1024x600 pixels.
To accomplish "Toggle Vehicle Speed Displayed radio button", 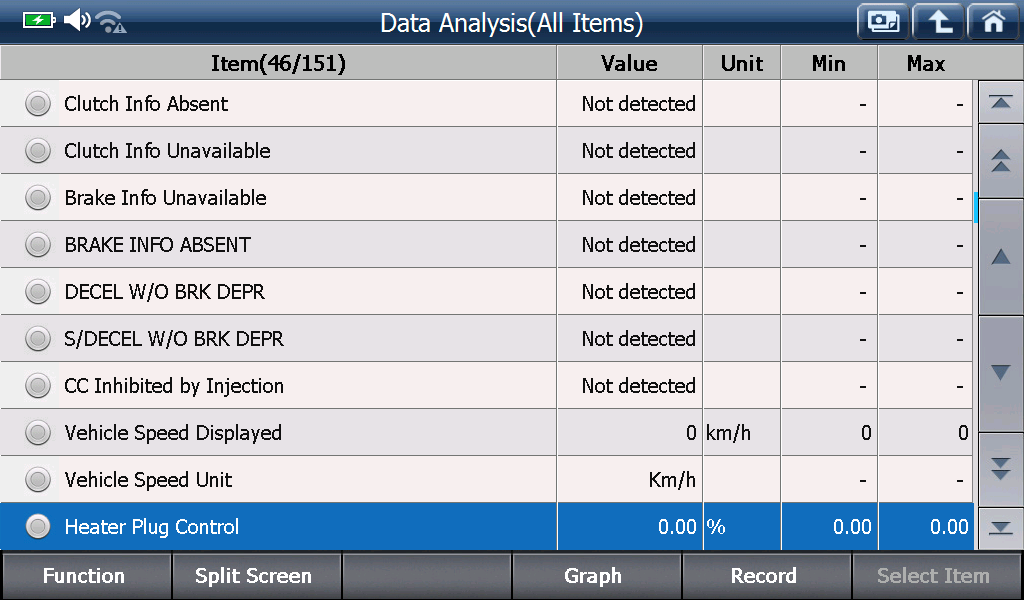I will pyautogui.click(x=38, y=433).
